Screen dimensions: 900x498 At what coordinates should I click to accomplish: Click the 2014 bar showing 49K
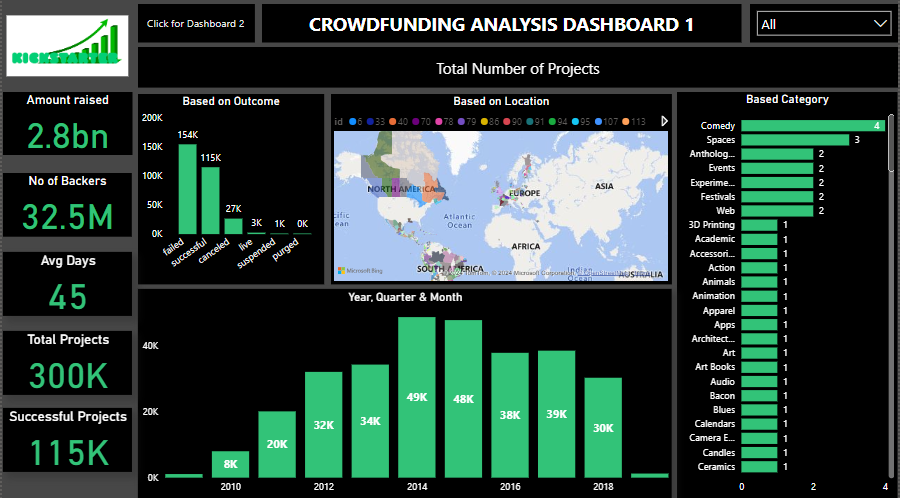[416, 397]
